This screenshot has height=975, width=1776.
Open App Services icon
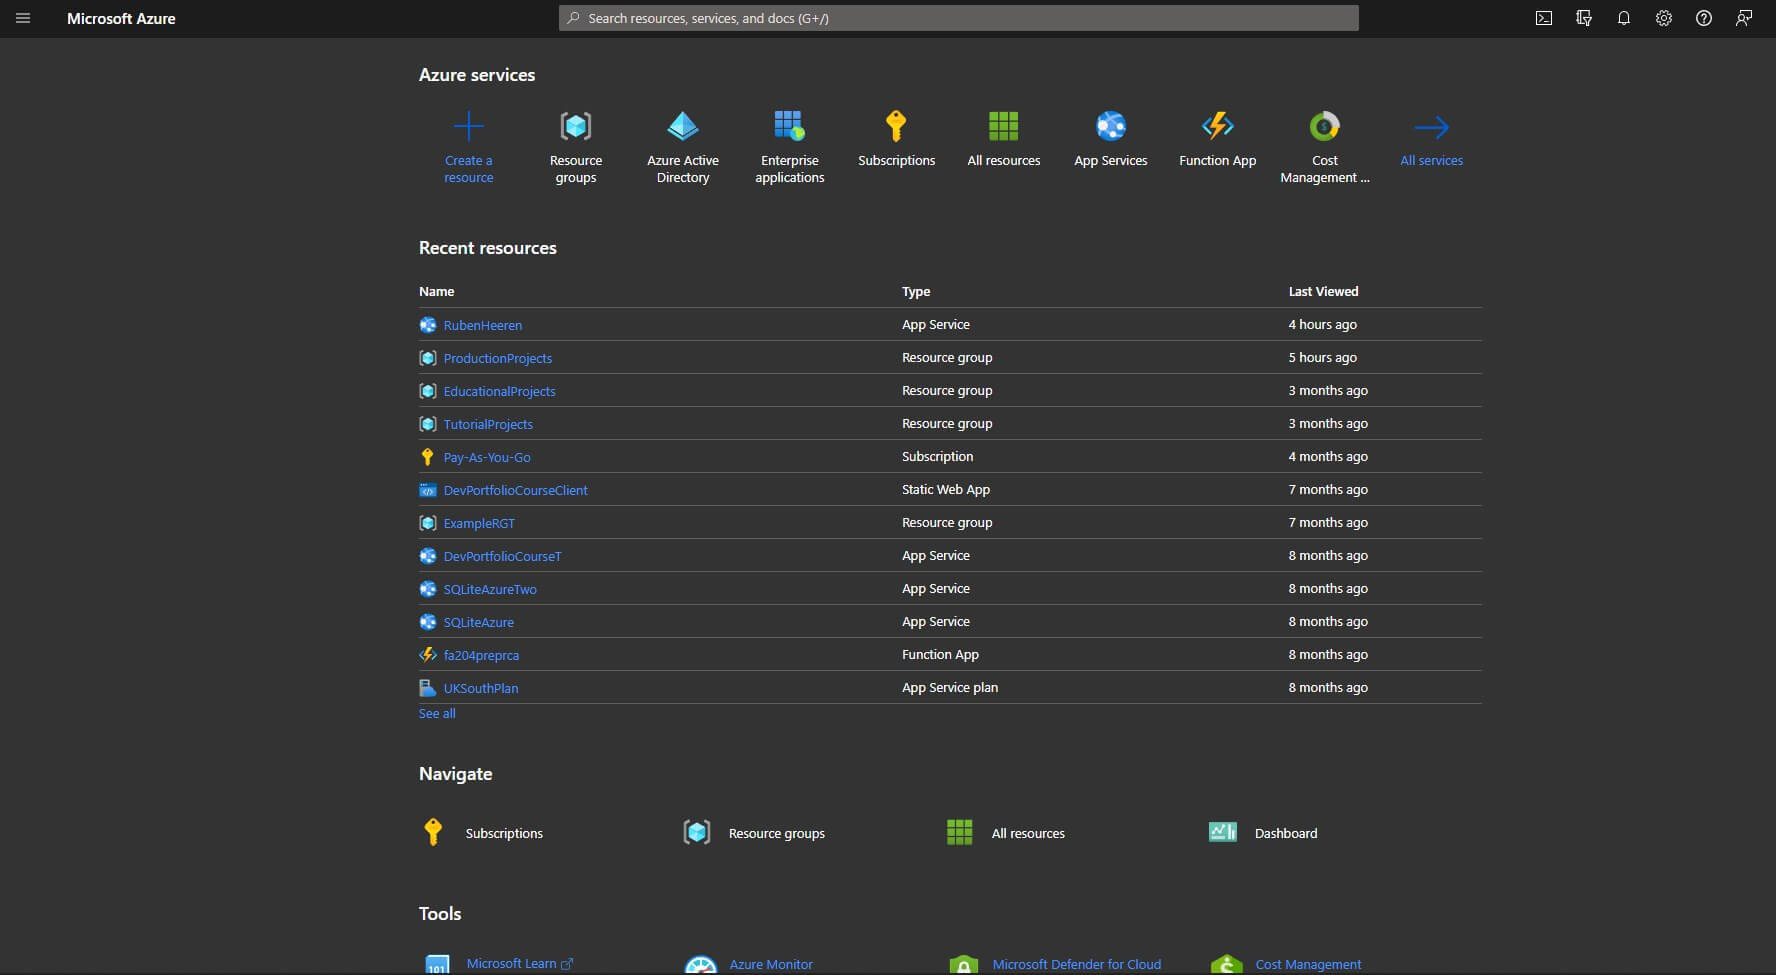1111,126
